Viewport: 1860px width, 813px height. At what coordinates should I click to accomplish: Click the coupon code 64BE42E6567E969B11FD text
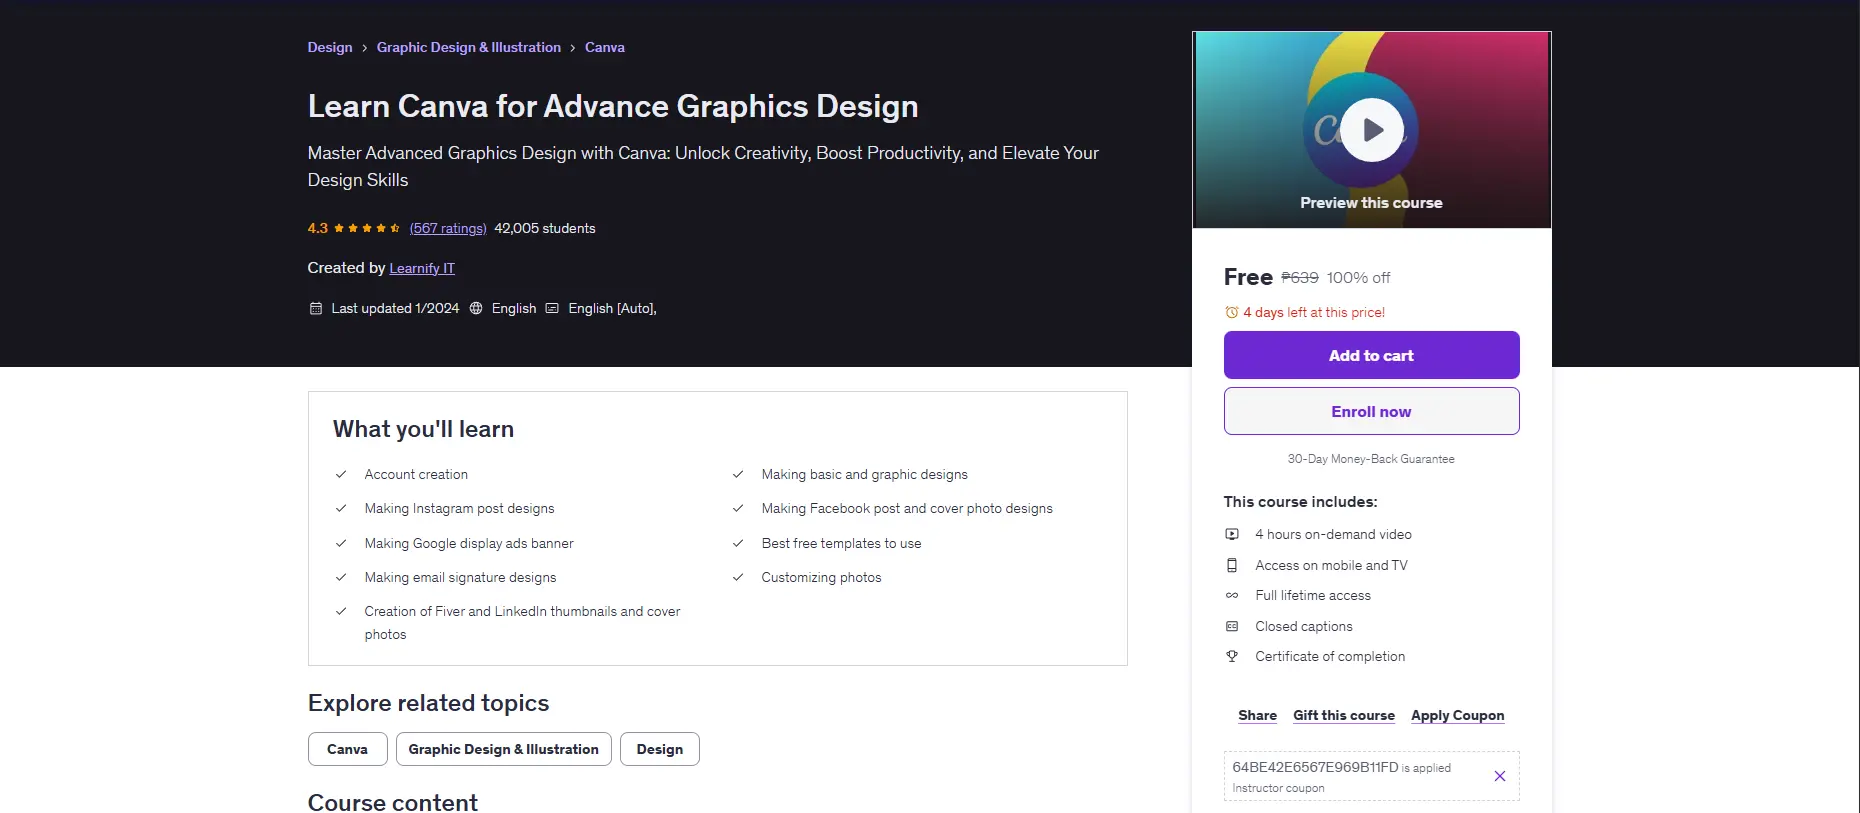tap(1315, 767)
